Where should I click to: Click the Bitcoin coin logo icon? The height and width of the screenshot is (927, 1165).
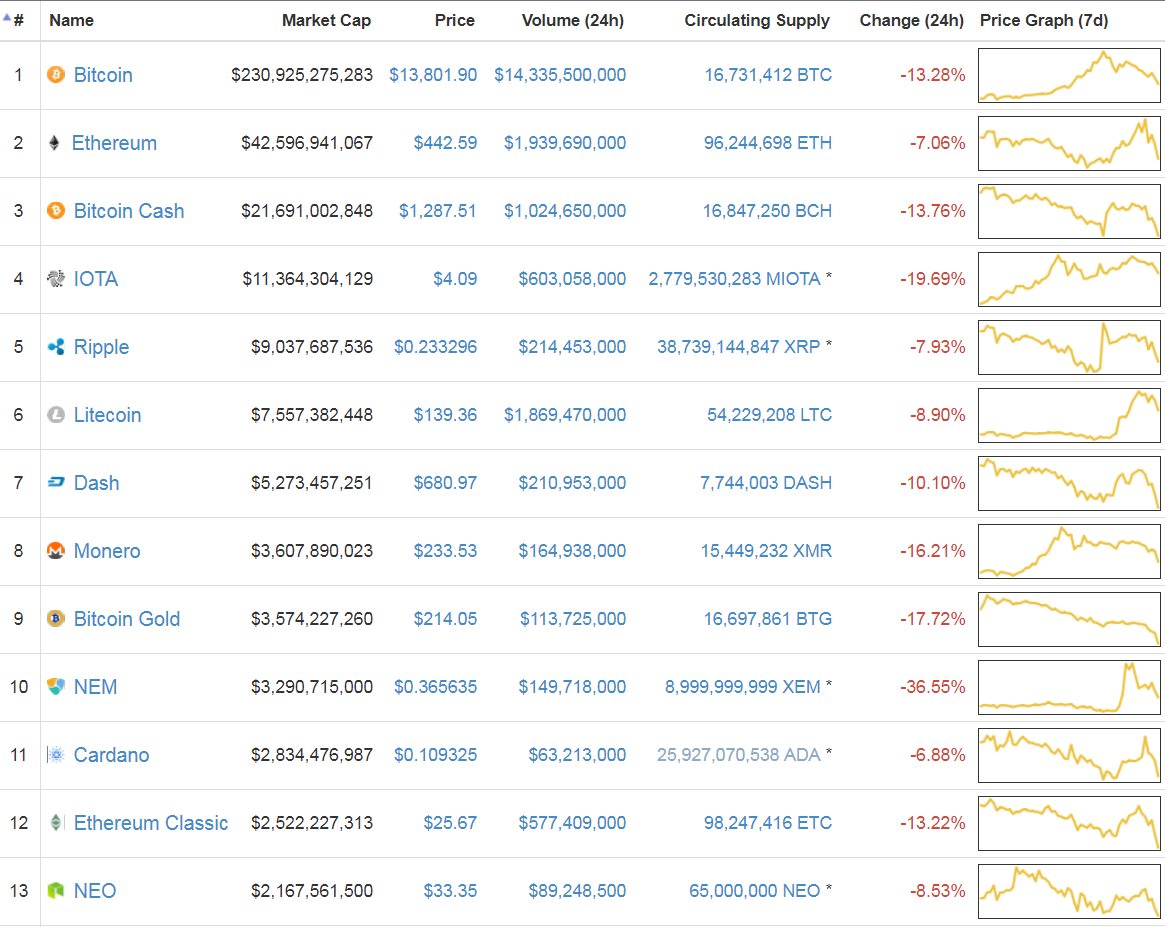point(56,74)
